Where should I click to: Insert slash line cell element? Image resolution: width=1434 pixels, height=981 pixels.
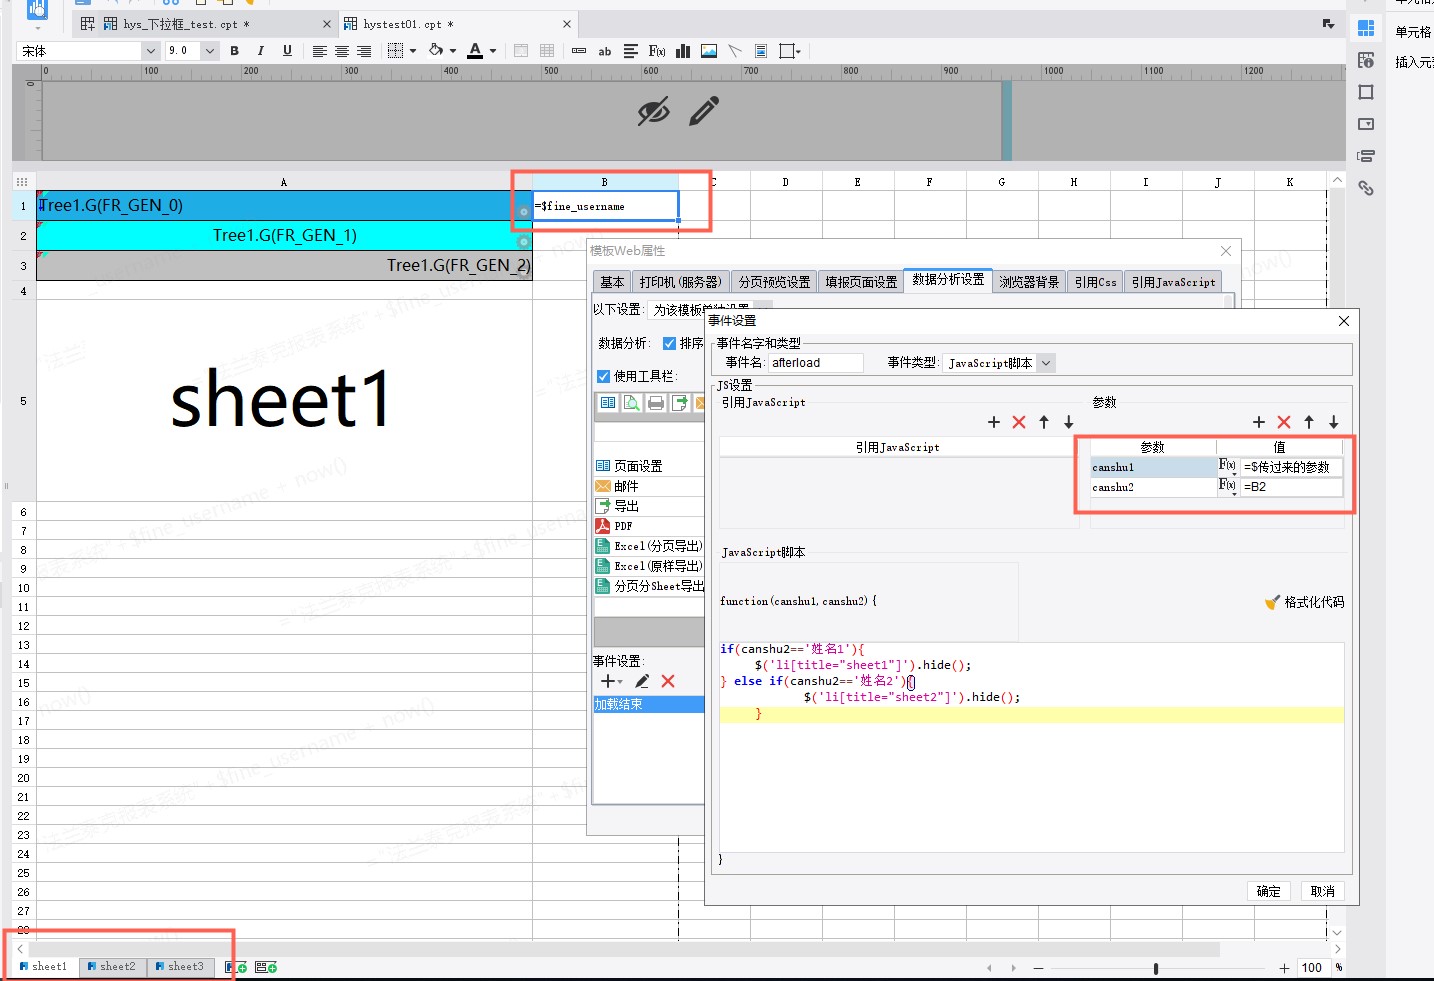[735, 51]
